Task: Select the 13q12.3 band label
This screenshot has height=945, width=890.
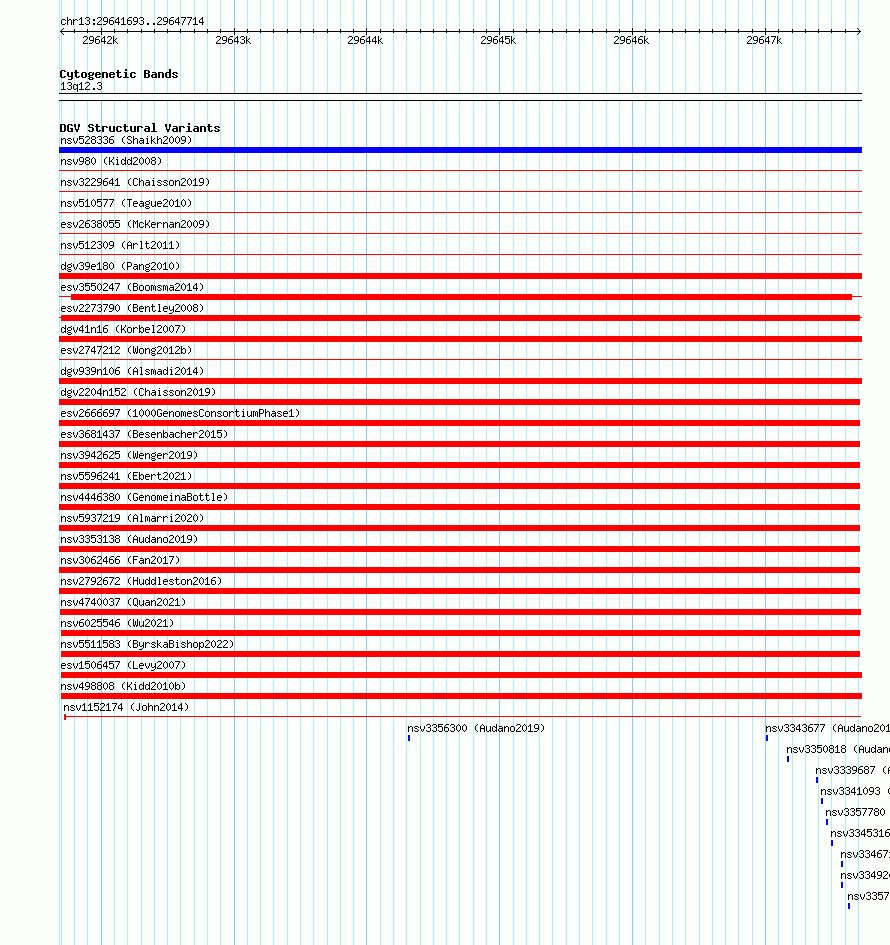Action: pyautogui.click(x=81, y=86)
